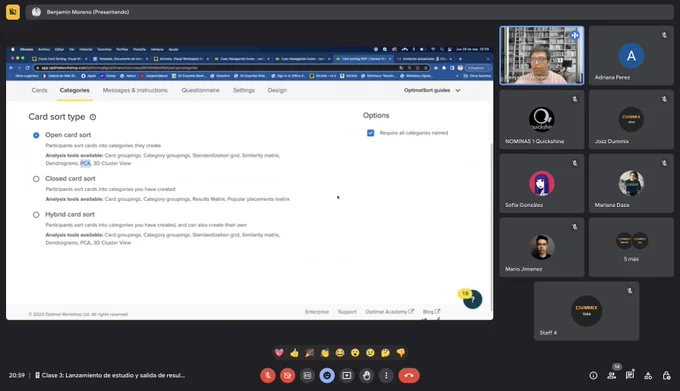Open the Archivo menu in the macOS bar
The image size is (680, 391).
coord(44,49)
